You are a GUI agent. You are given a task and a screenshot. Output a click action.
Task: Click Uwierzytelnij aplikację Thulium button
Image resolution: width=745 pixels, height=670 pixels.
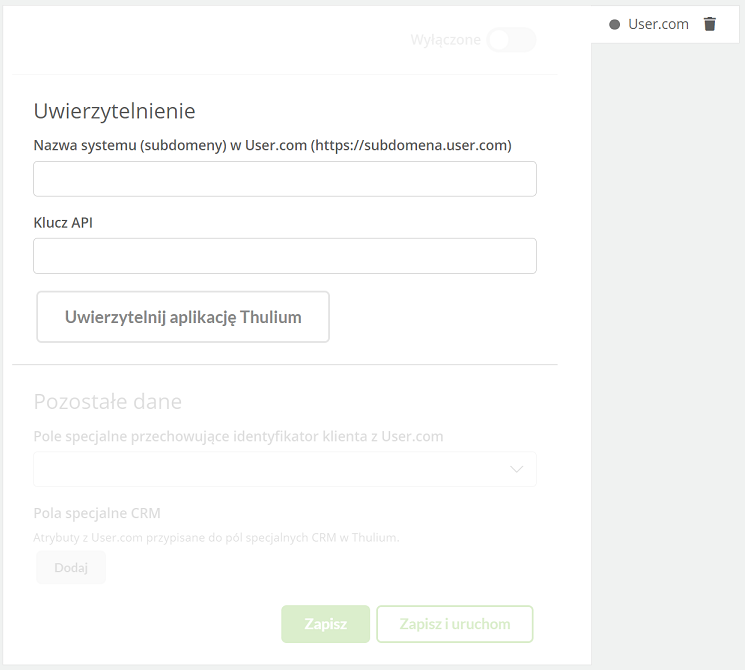point(183,317)
